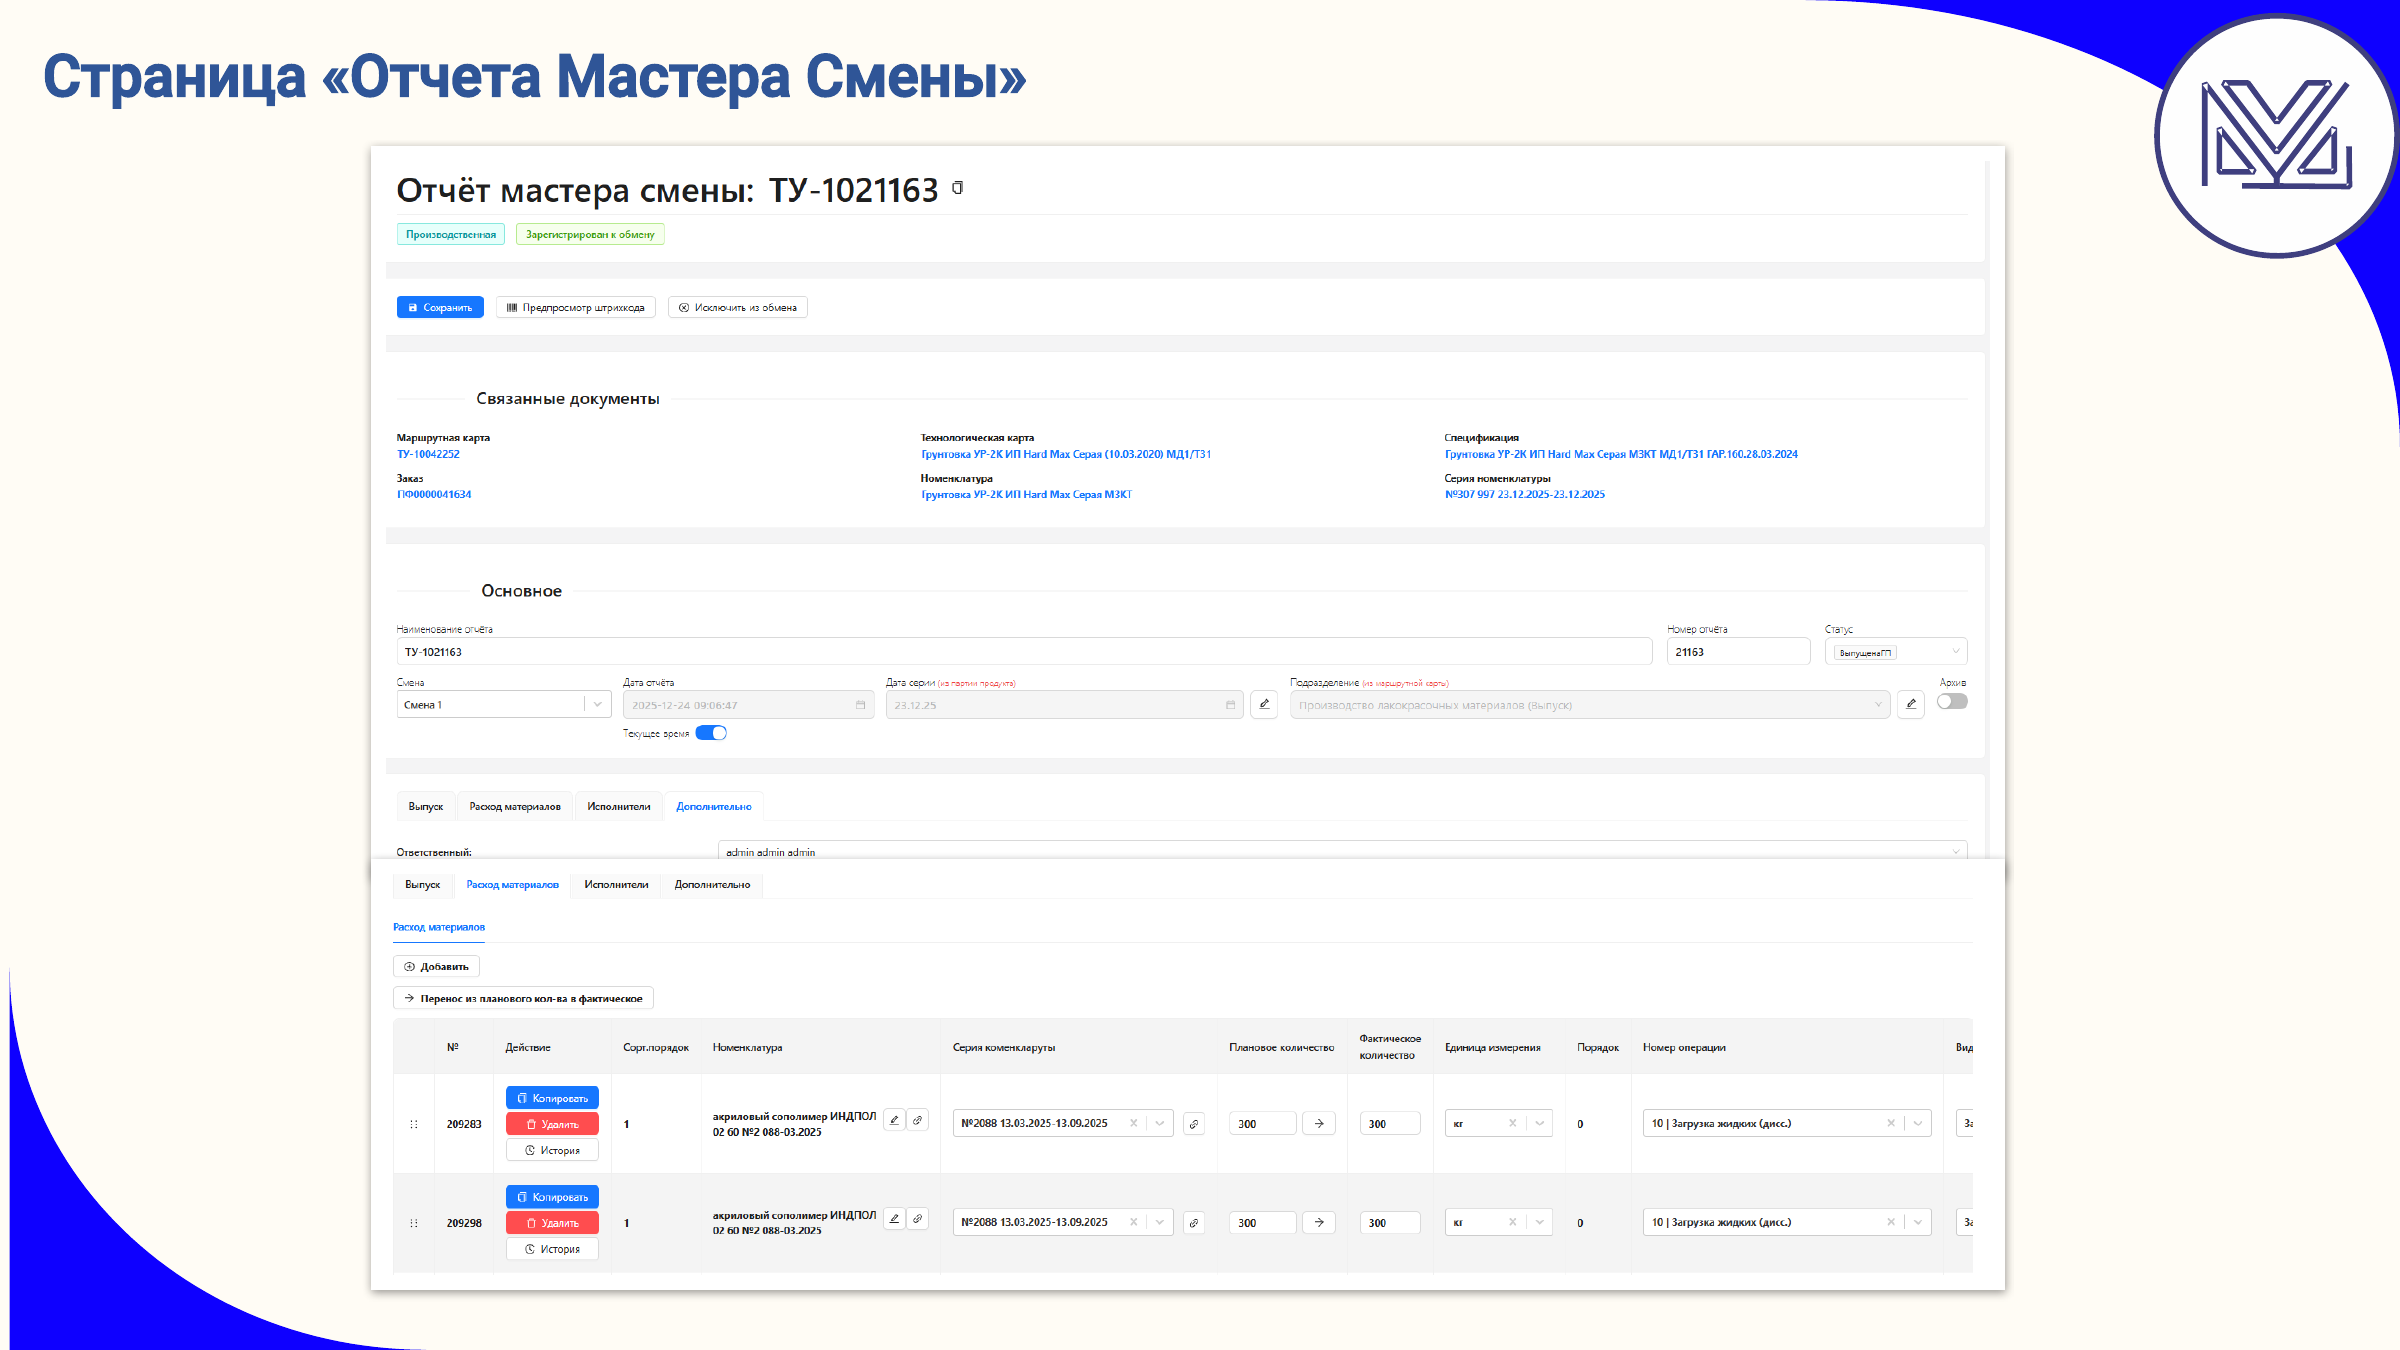Open Маршрутная карта link ТУ-10042252
2400x1350 pixels.
click(x=428, y=454)
